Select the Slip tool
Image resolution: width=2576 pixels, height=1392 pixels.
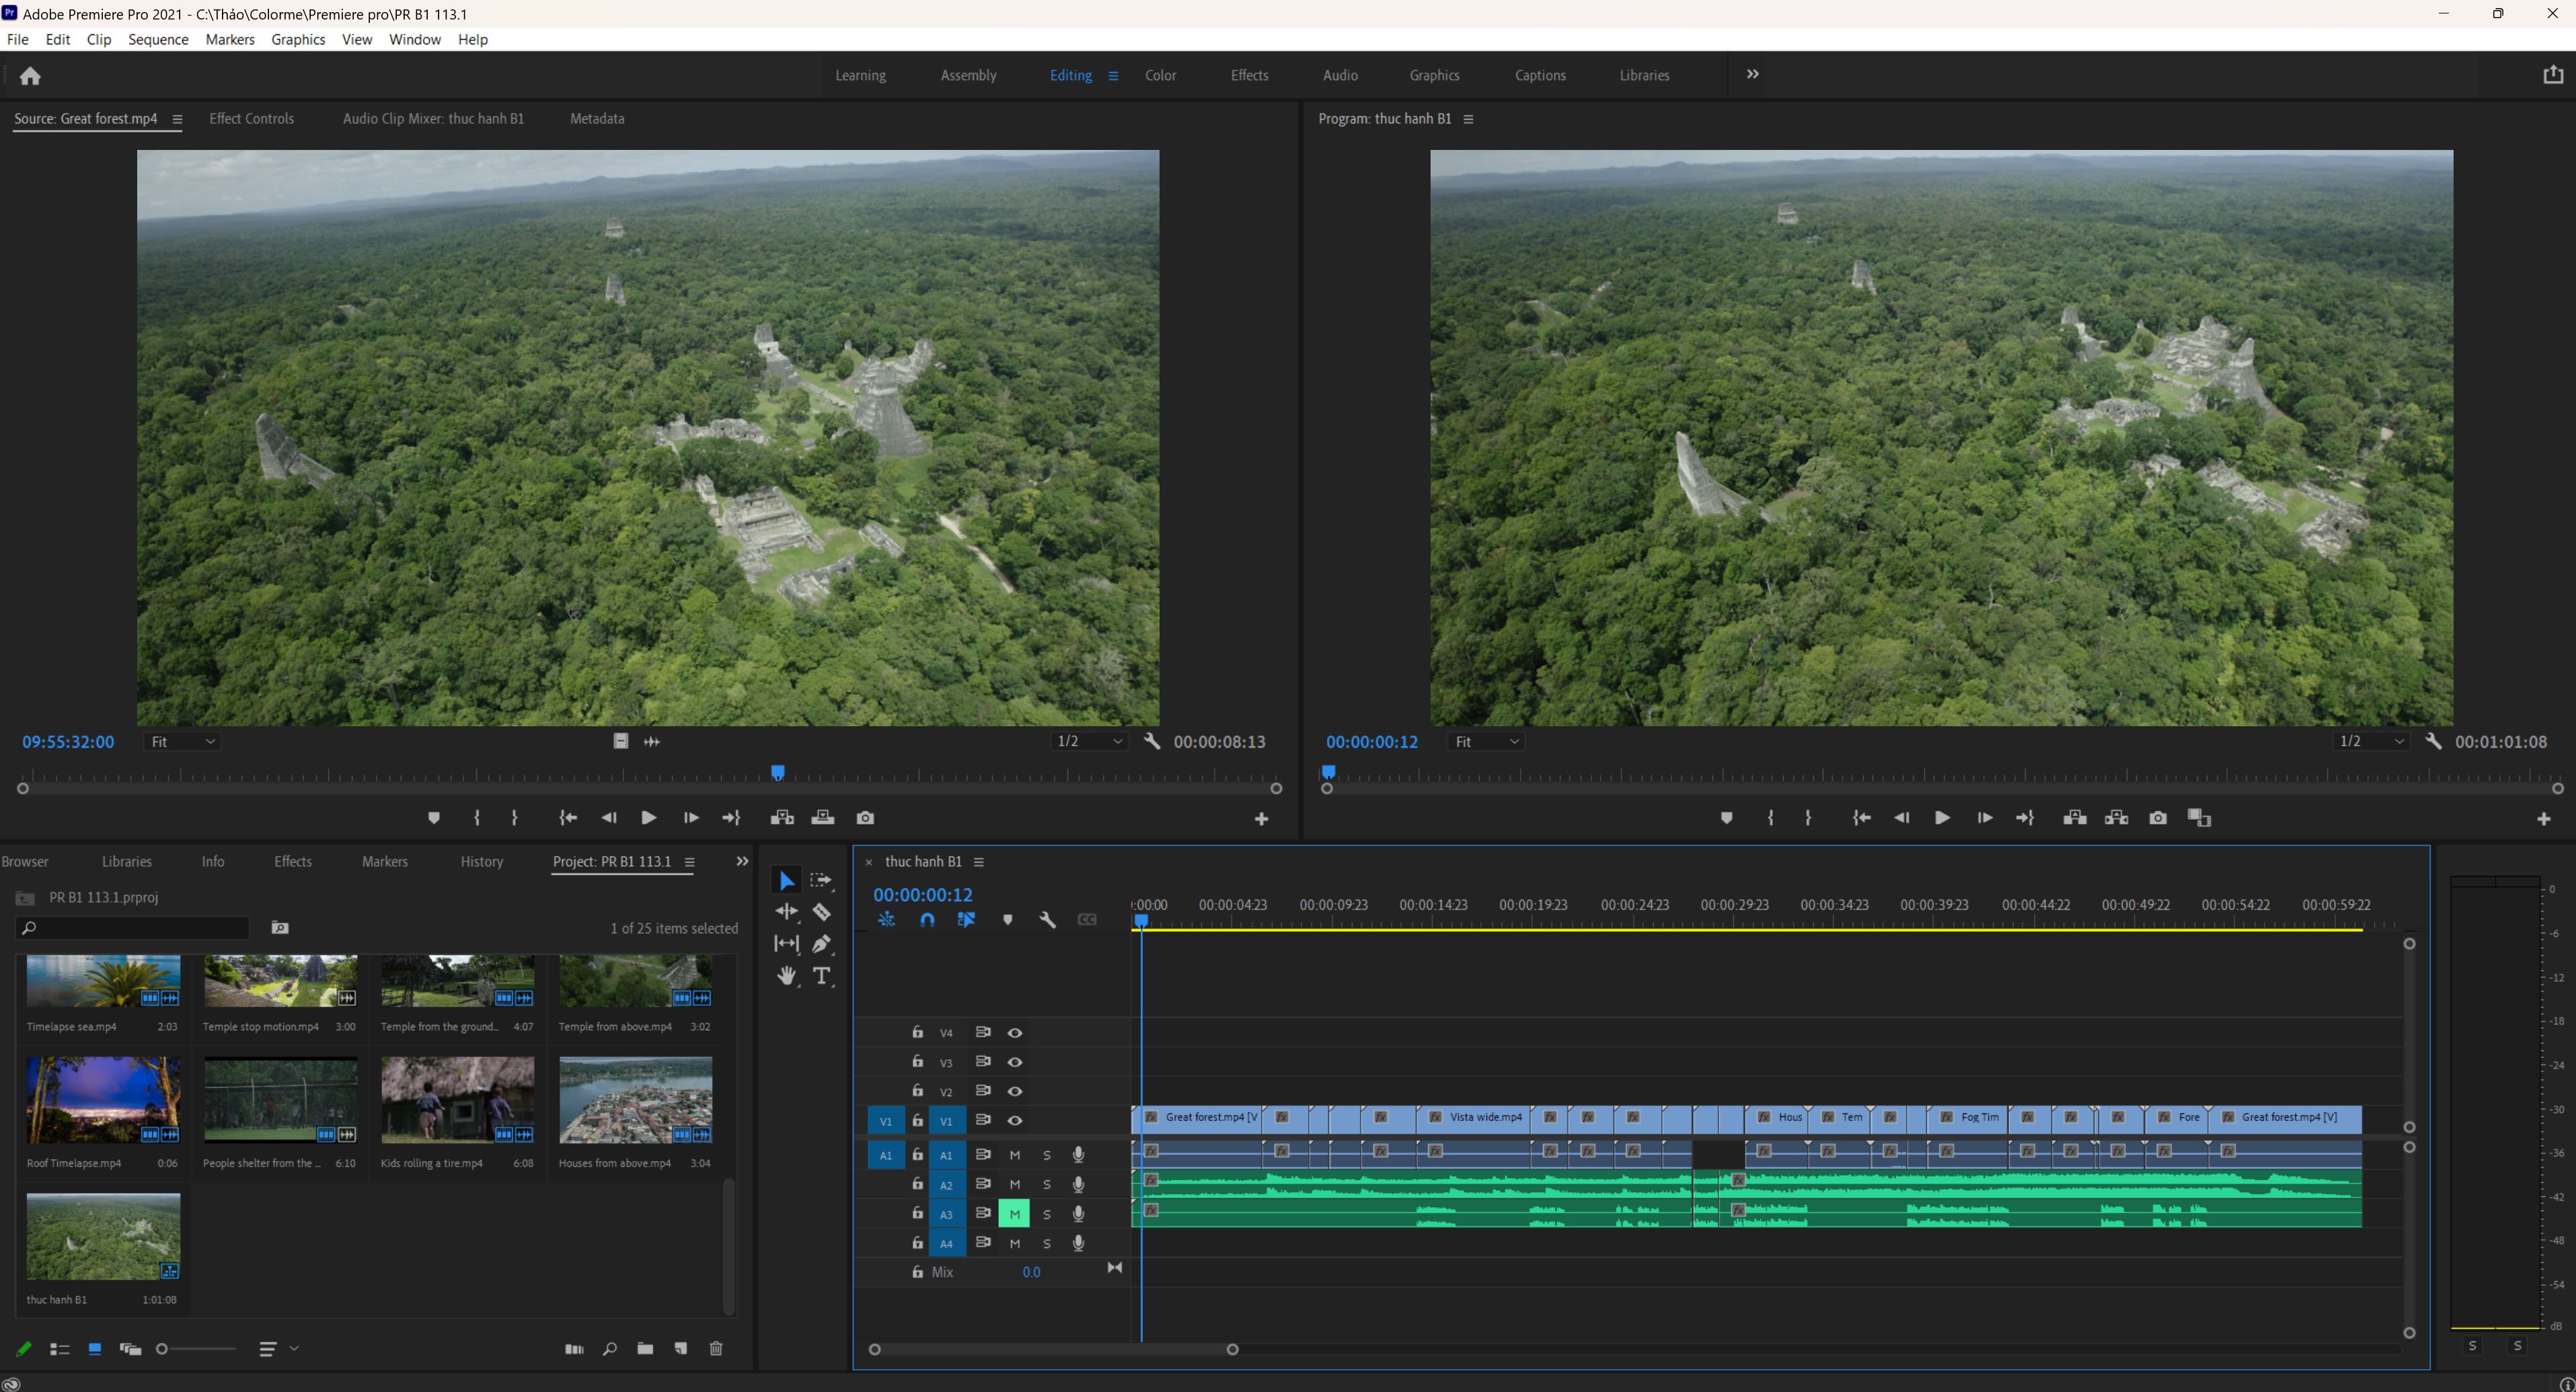coord(787,943)
